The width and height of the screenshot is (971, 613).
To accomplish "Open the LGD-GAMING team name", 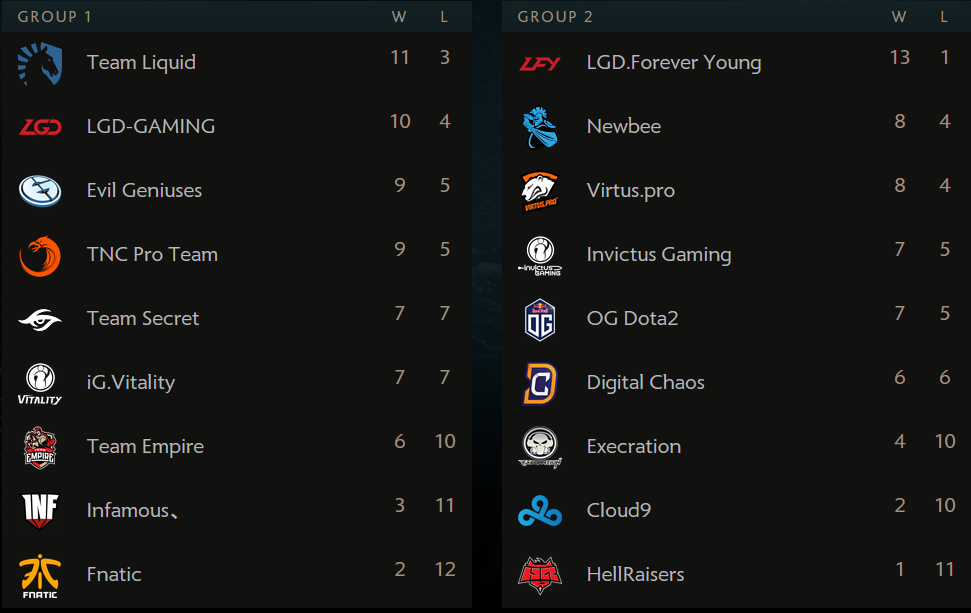I will (x=151, y=126).
